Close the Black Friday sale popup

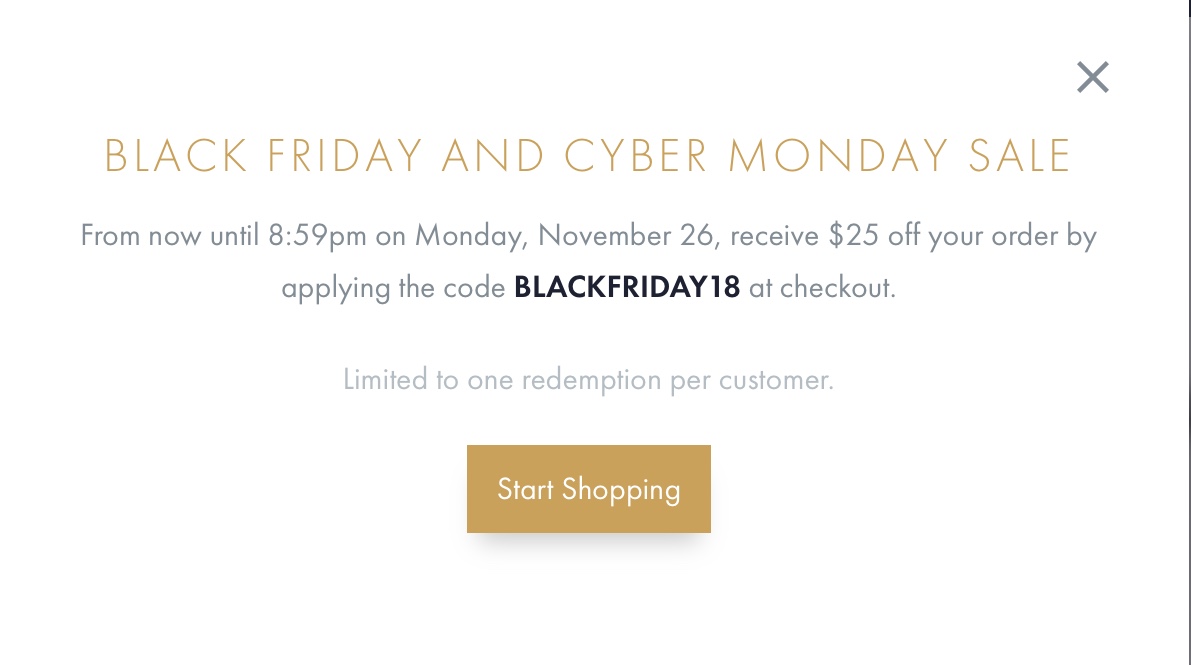(1093, 77)
